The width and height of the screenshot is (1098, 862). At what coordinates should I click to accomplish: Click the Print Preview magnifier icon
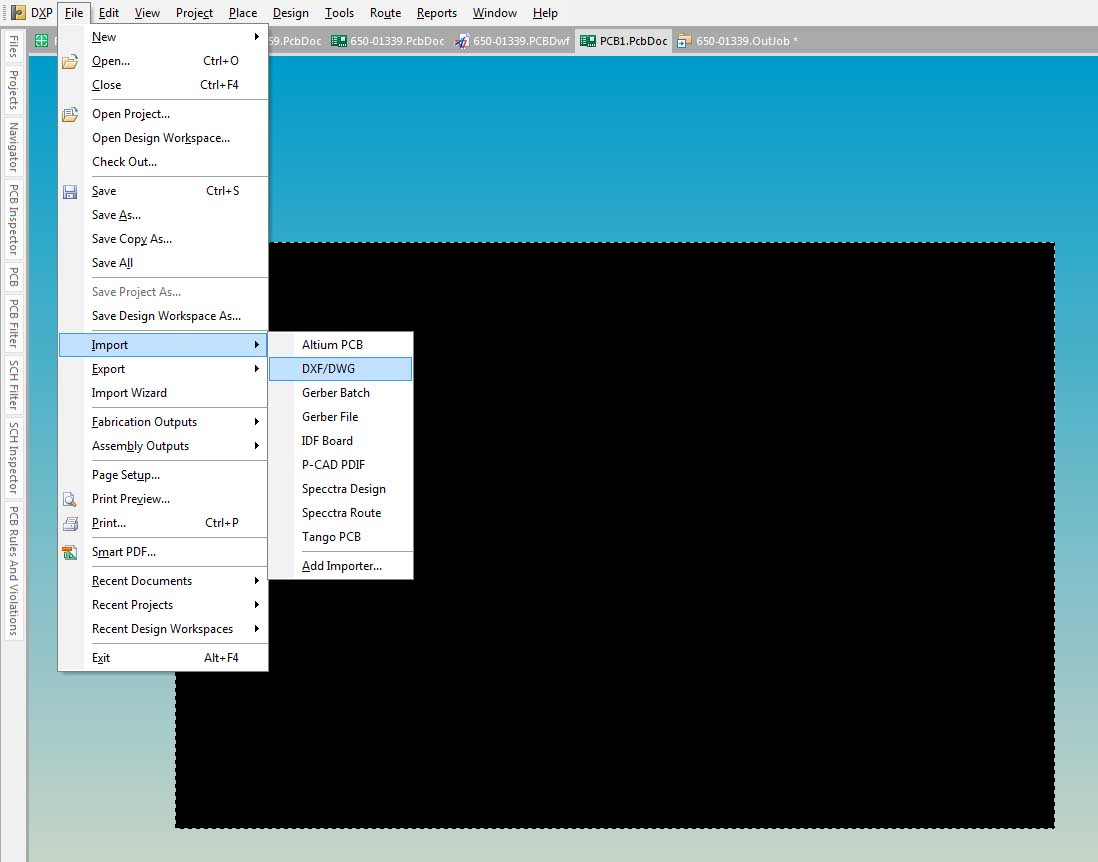(x=70, y=499)
